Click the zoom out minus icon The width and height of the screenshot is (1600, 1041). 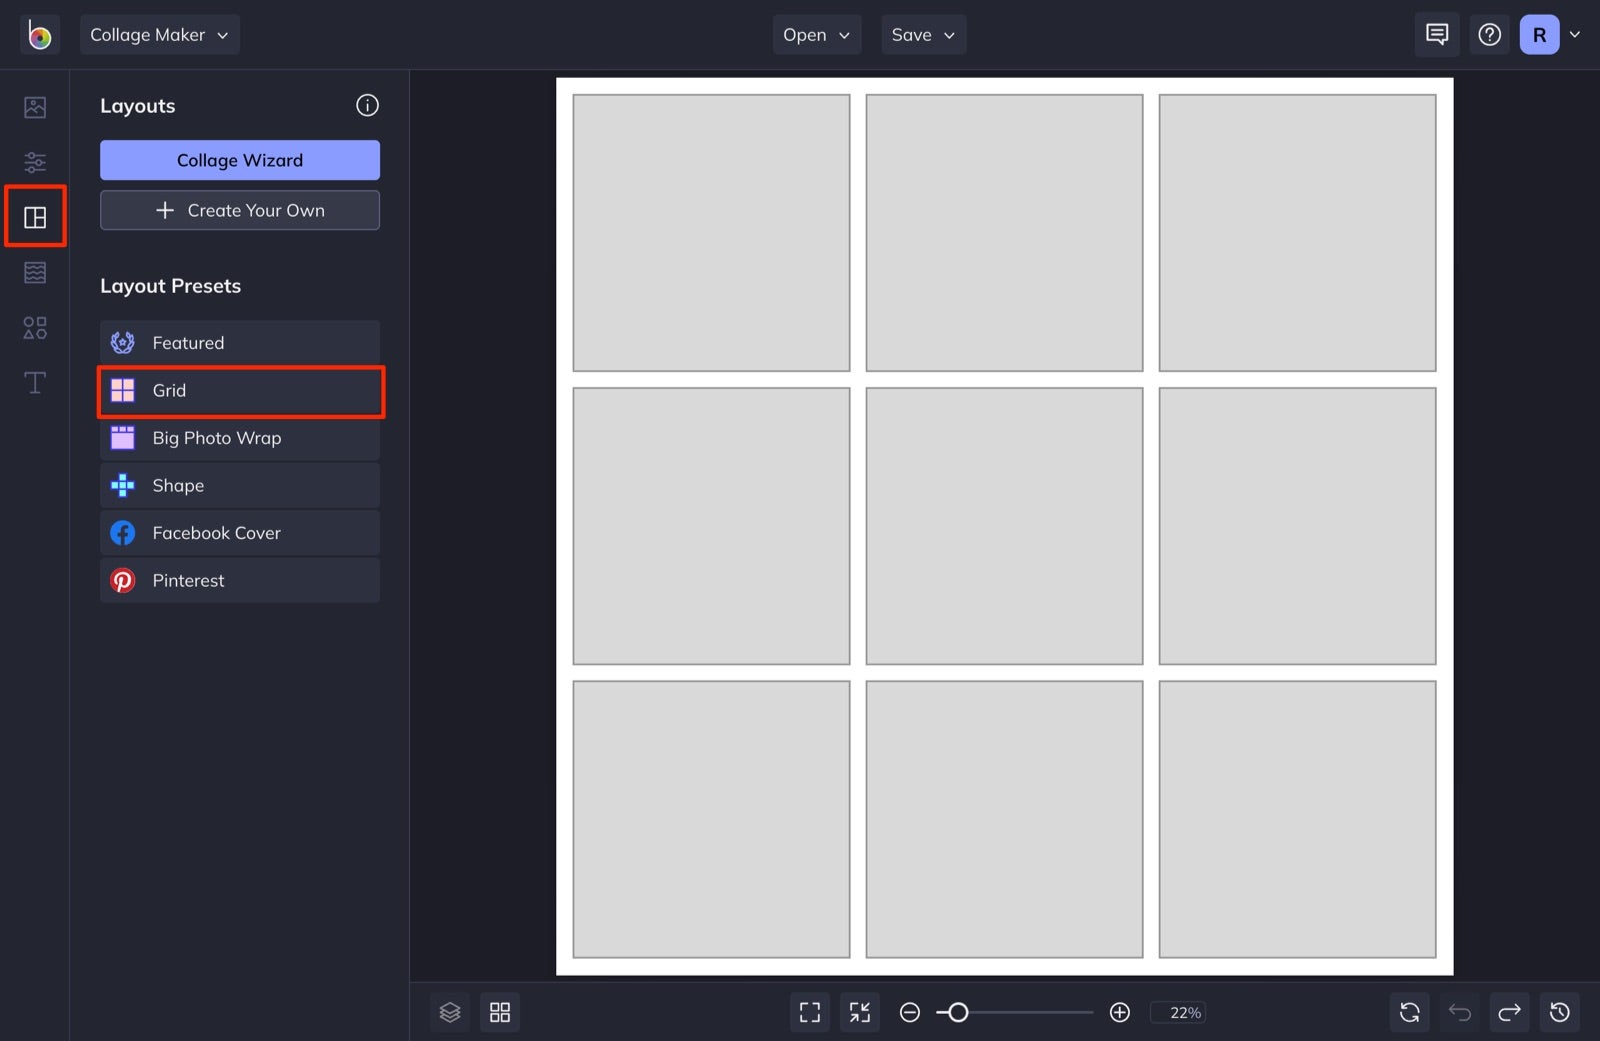[x=909, y=1012]
